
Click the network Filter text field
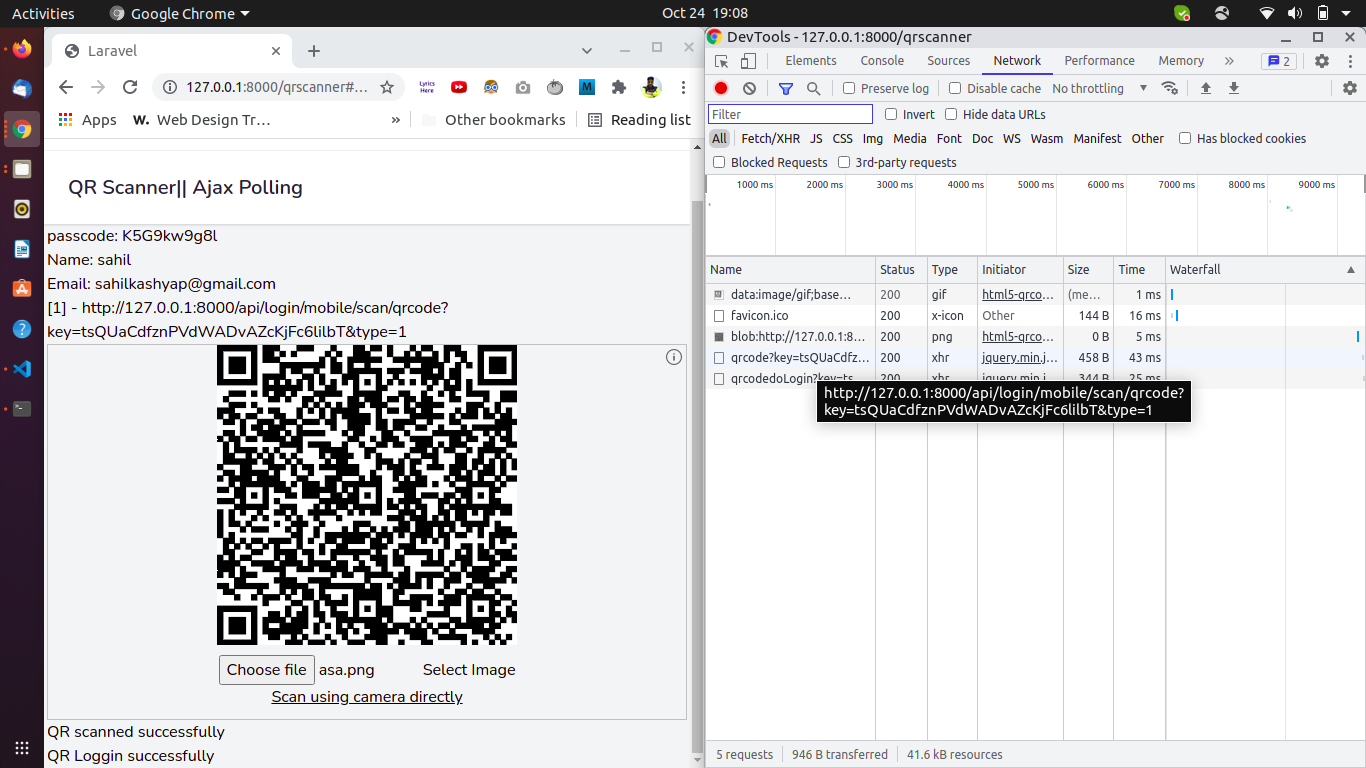pos(790,114)
